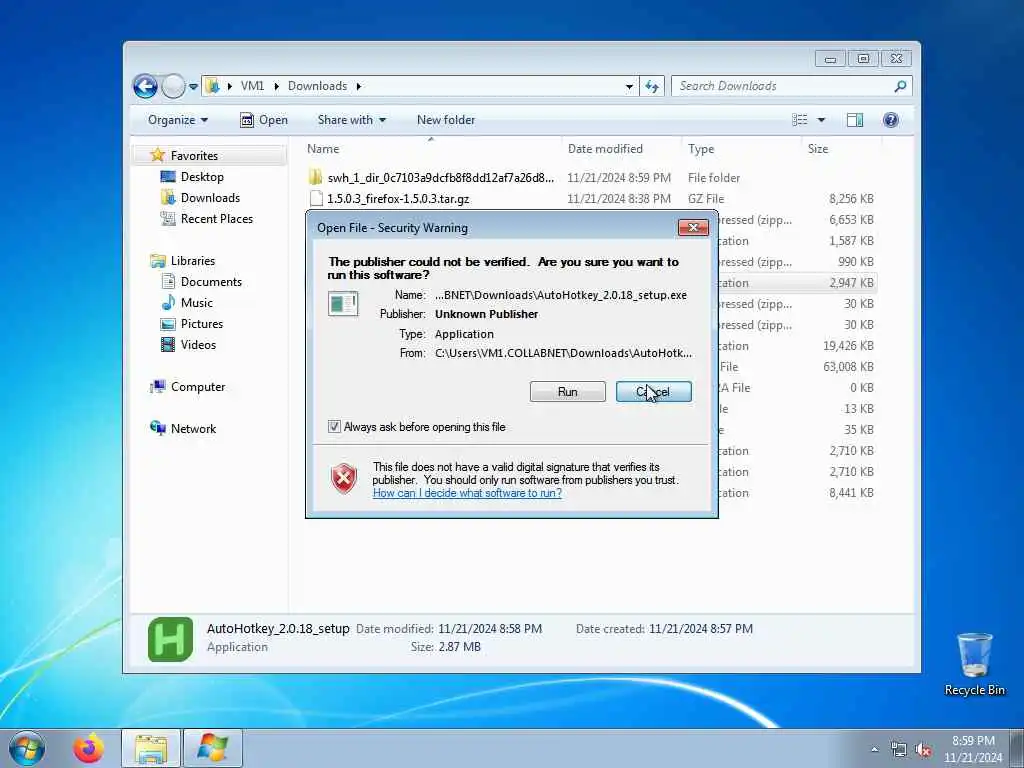The height and width of the screenshot is (768, 1024).
Task: Select the Downloads breadcrumb in address bar
Action: coord(317,86)
